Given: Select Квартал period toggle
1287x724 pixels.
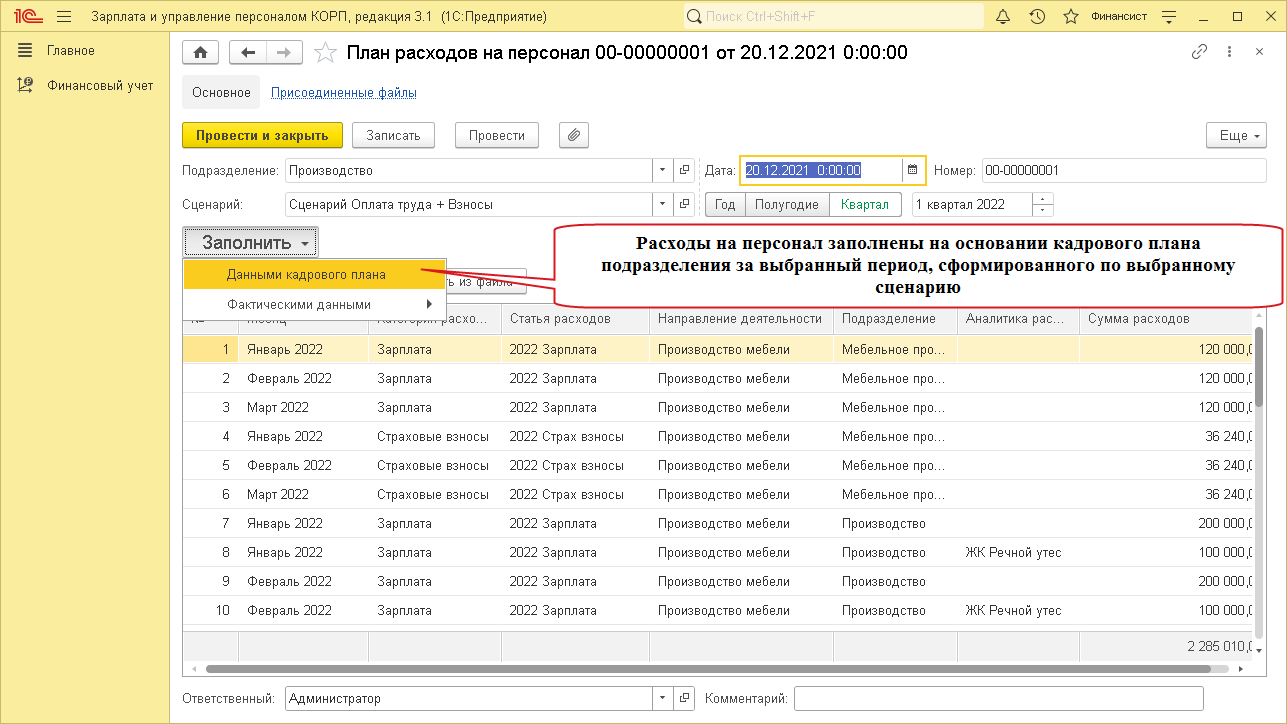Looking at the screenshot, I should pyautogui.click(x=864, y=204).
